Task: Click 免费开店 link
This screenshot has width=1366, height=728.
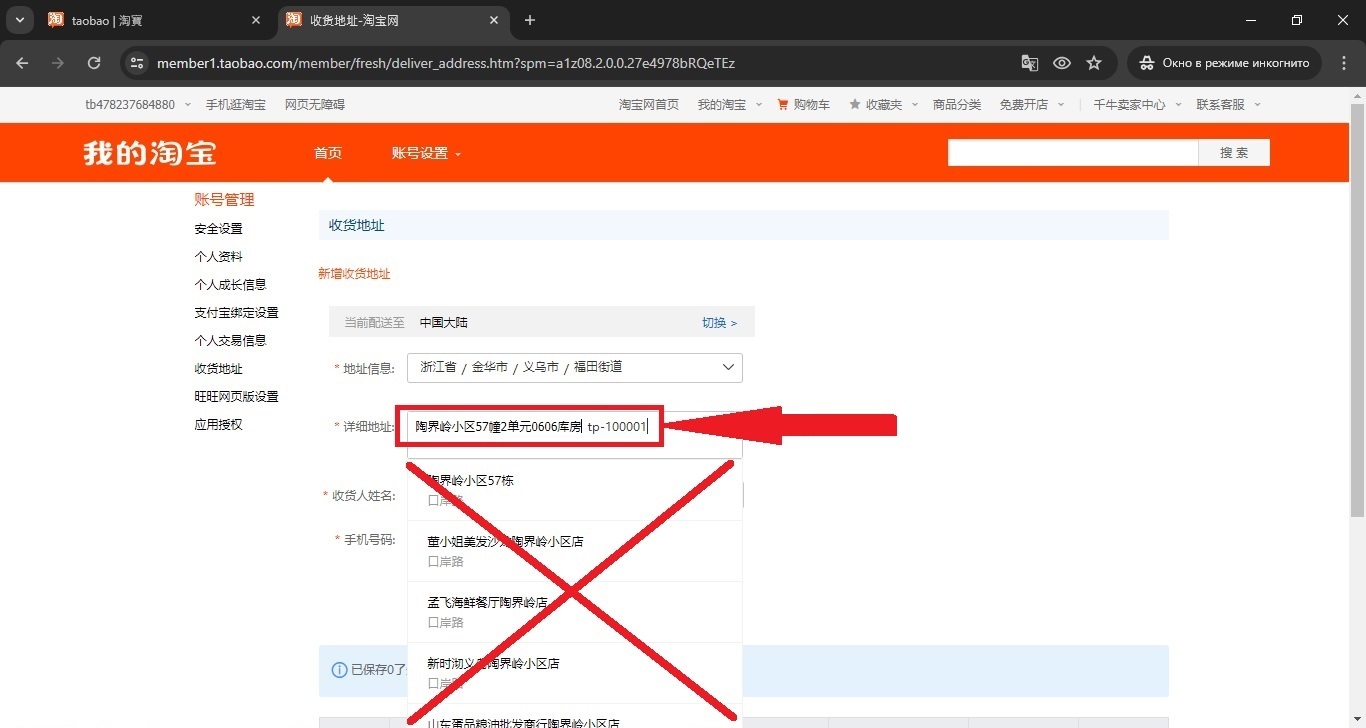Action: 1024,104
